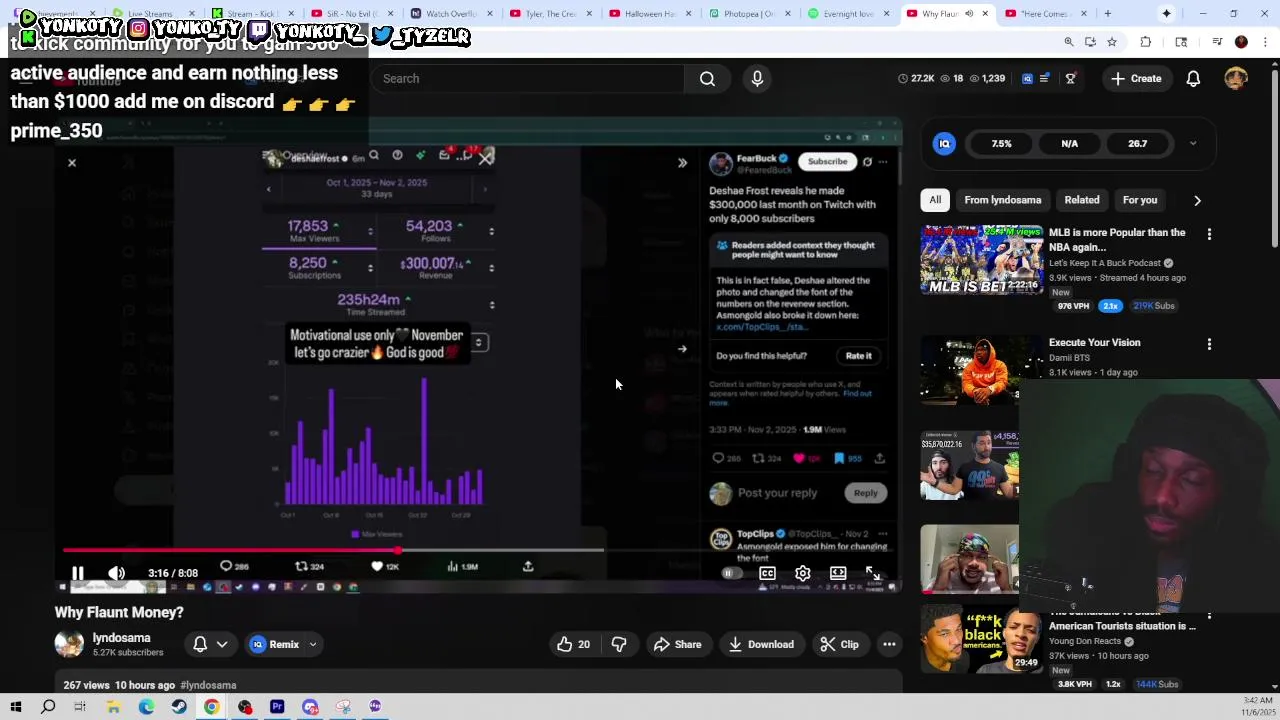Open Microsoft Edge from taskbar

[x=146, y=707]
